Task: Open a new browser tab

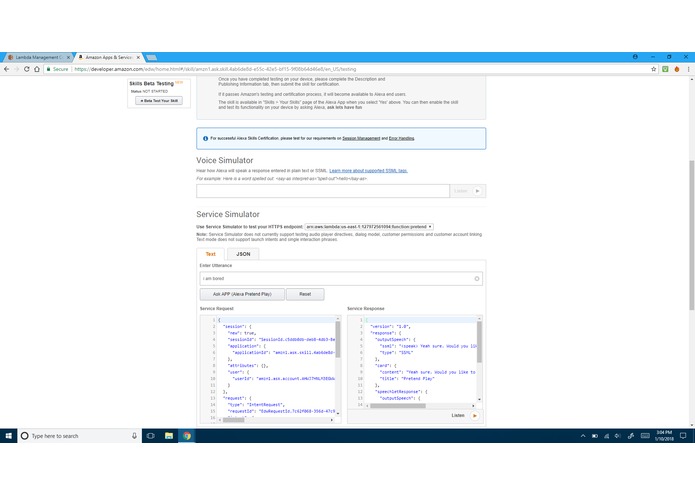Action: [x=152, y=58]
